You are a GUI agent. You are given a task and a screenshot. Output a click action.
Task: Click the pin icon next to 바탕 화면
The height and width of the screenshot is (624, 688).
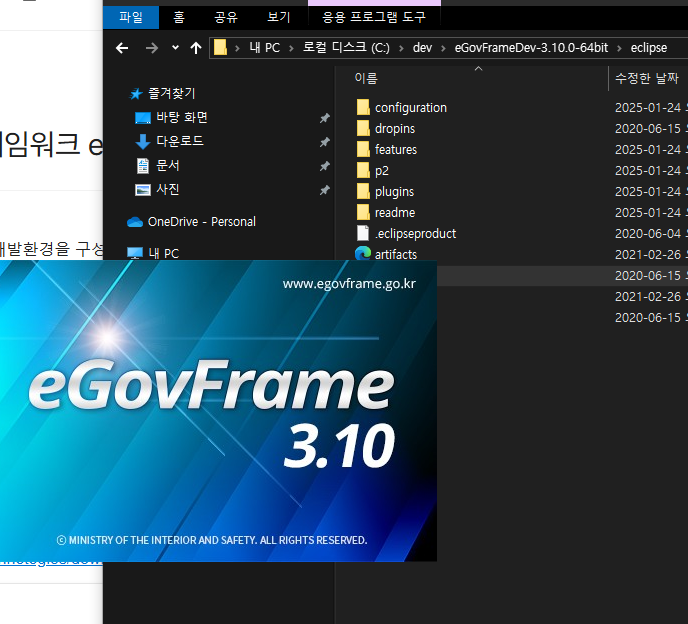coord(324,118)
